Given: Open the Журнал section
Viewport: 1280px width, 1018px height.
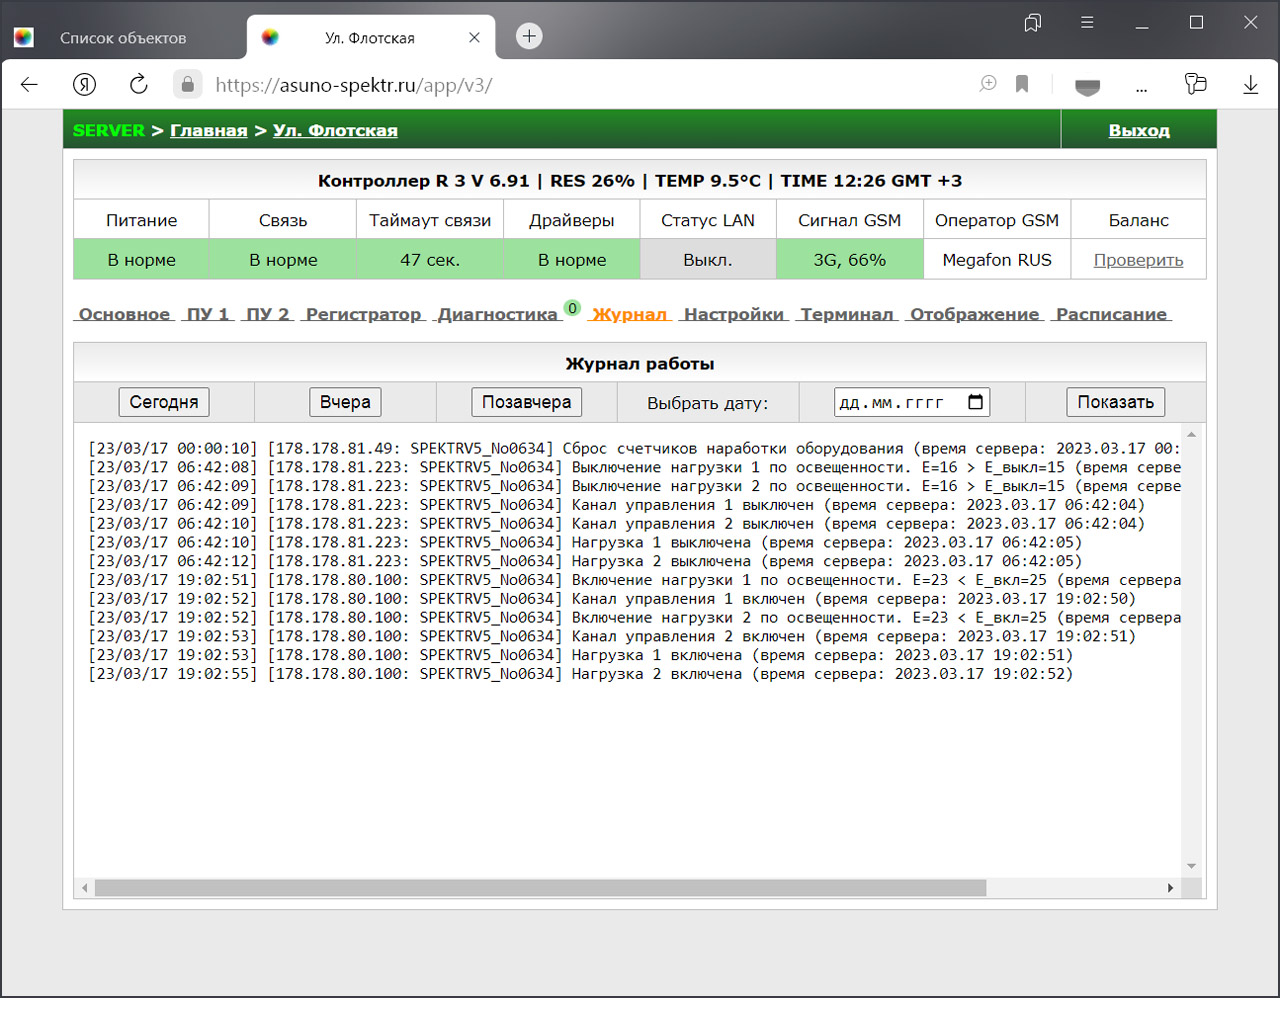Looking at the screenshot, I should (x=629, y=314).
